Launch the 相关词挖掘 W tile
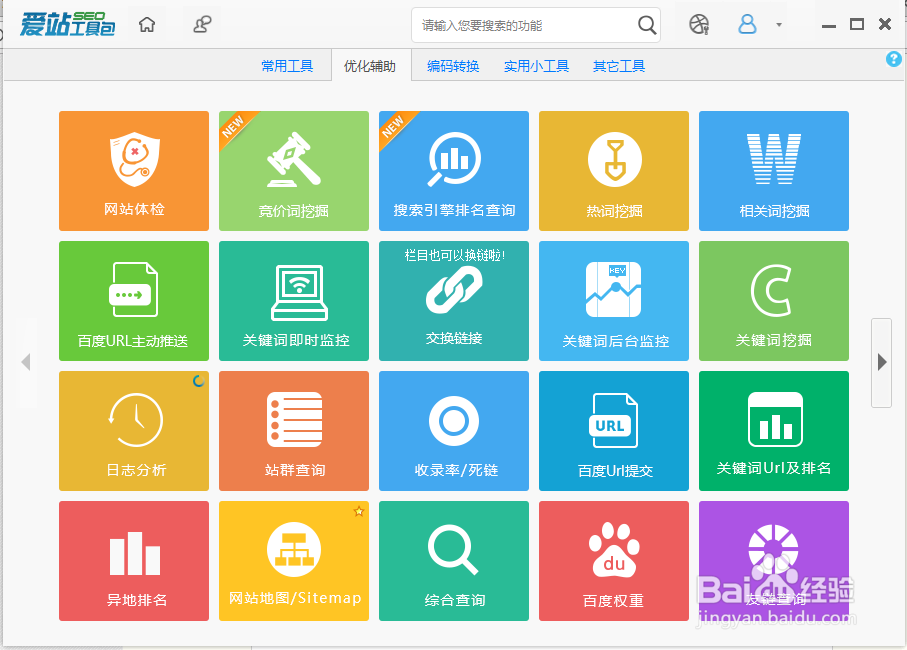This screenshot has height=650, width=907. point(774,171)
